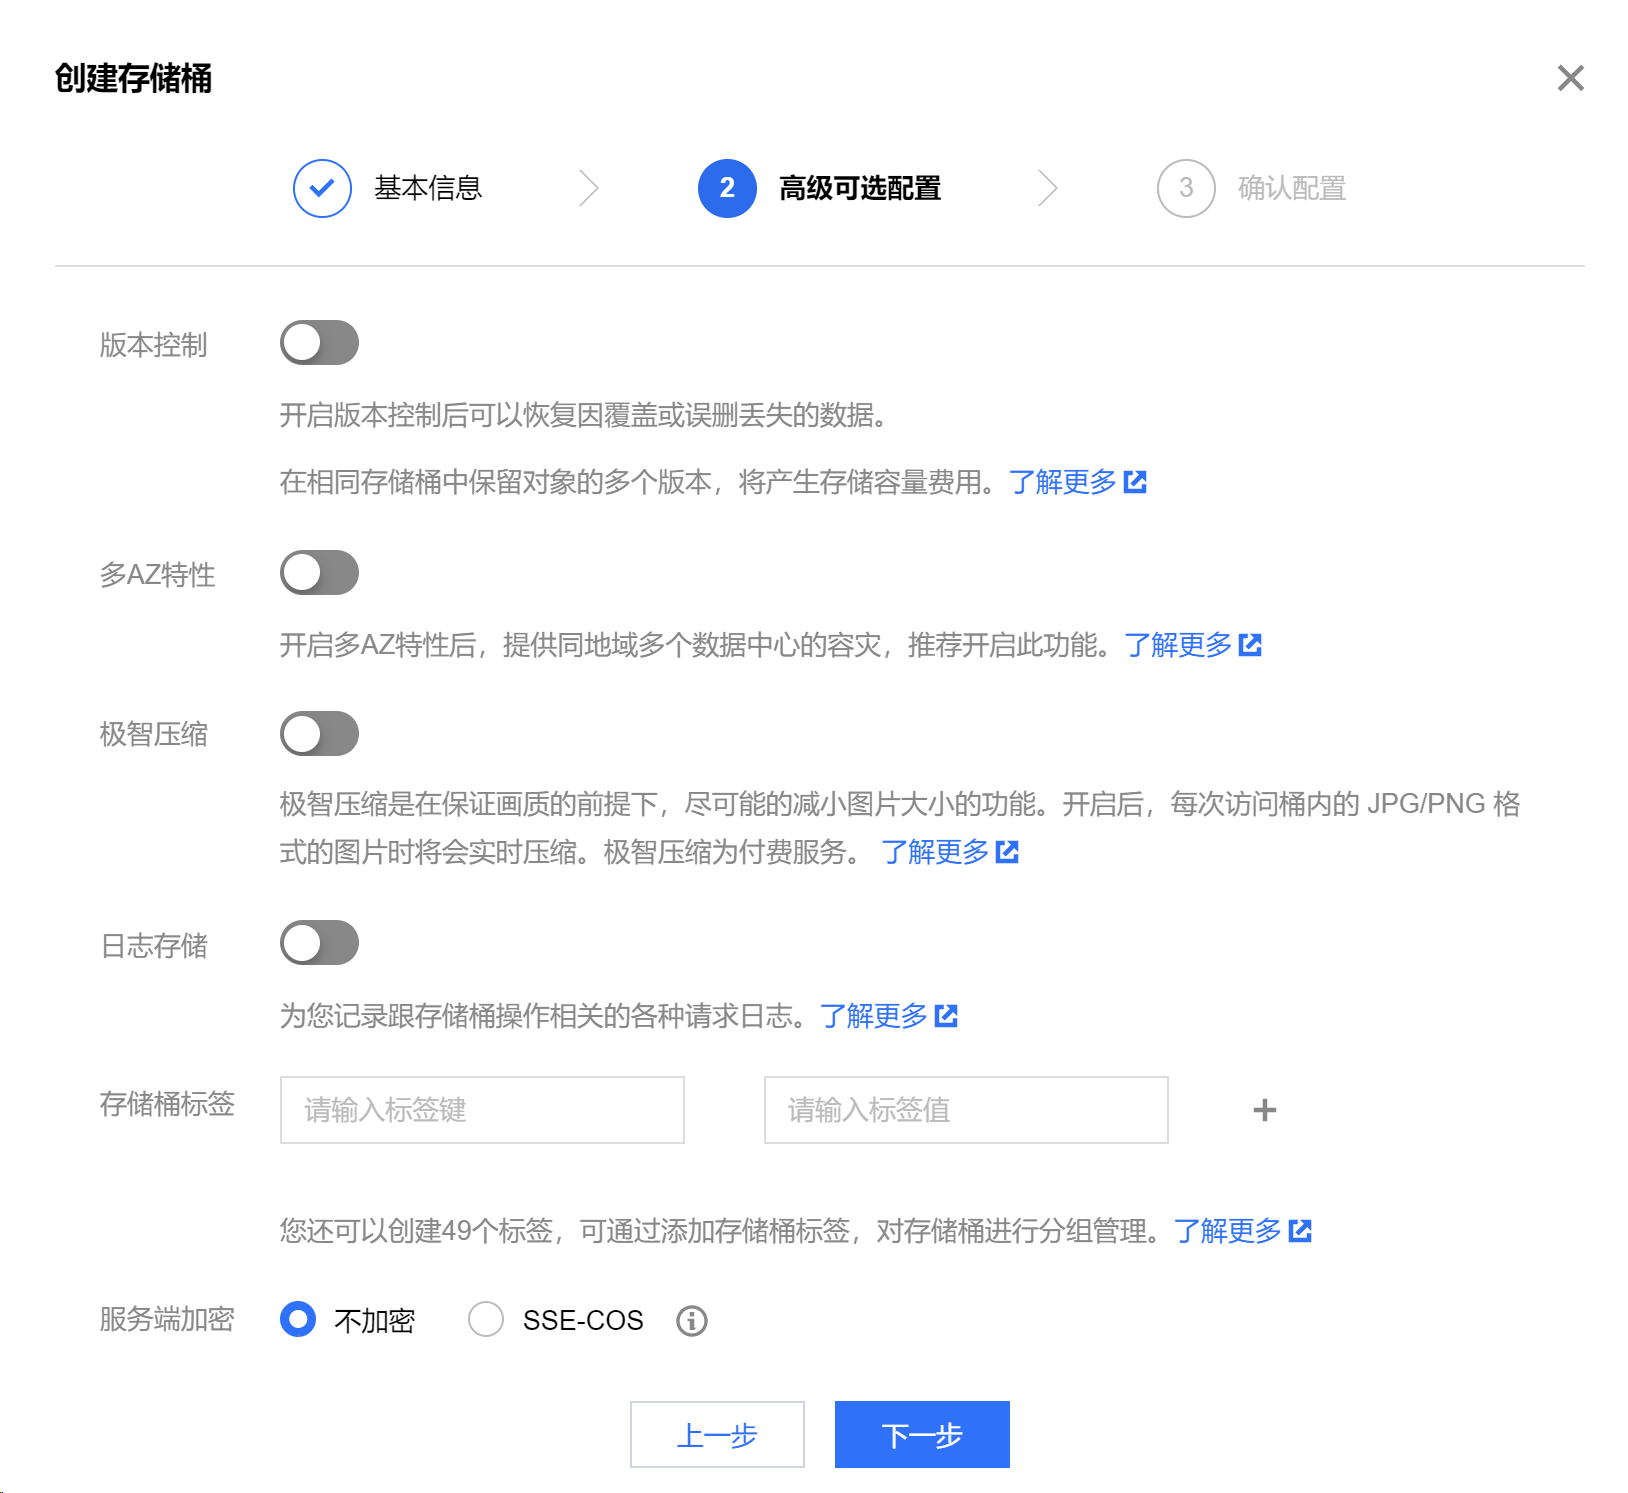Viewport: 1628px width, 1493px height.
Task: Switch on 日志存储 logging
Action: (319, 943)
